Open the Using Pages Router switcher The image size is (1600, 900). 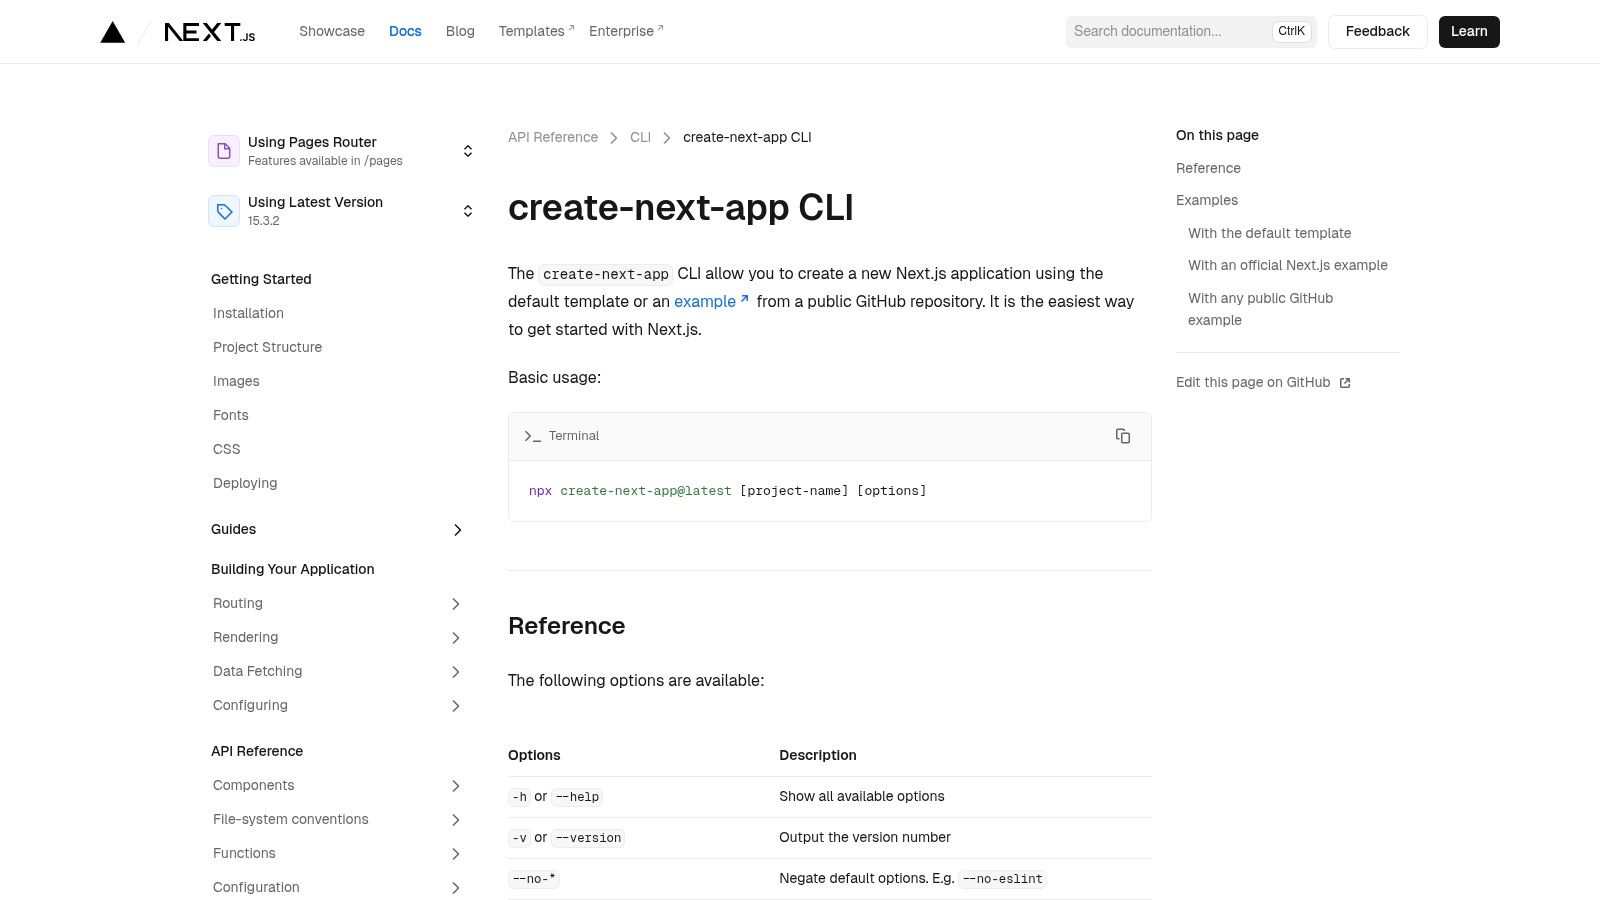click(342, 151)
